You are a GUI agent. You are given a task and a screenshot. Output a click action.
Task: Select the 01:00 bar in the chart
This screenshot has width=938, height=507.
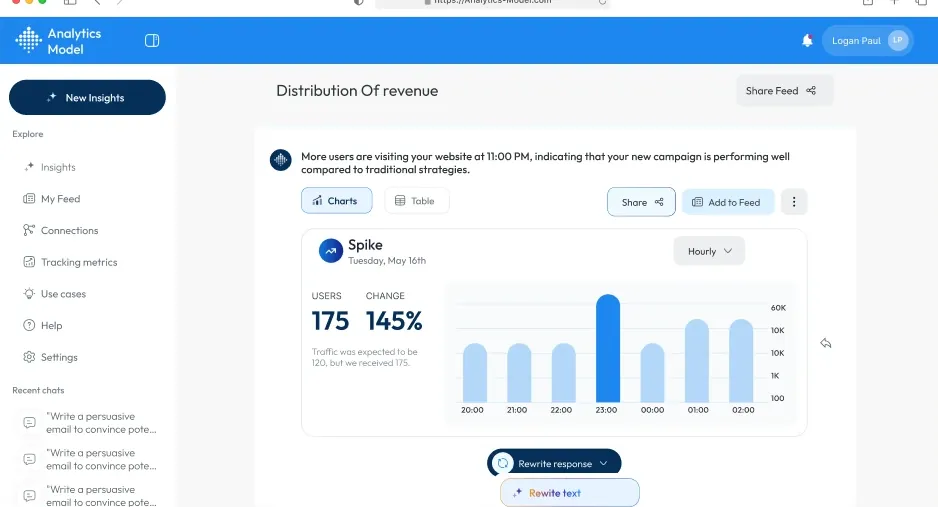tap(697, 361)
